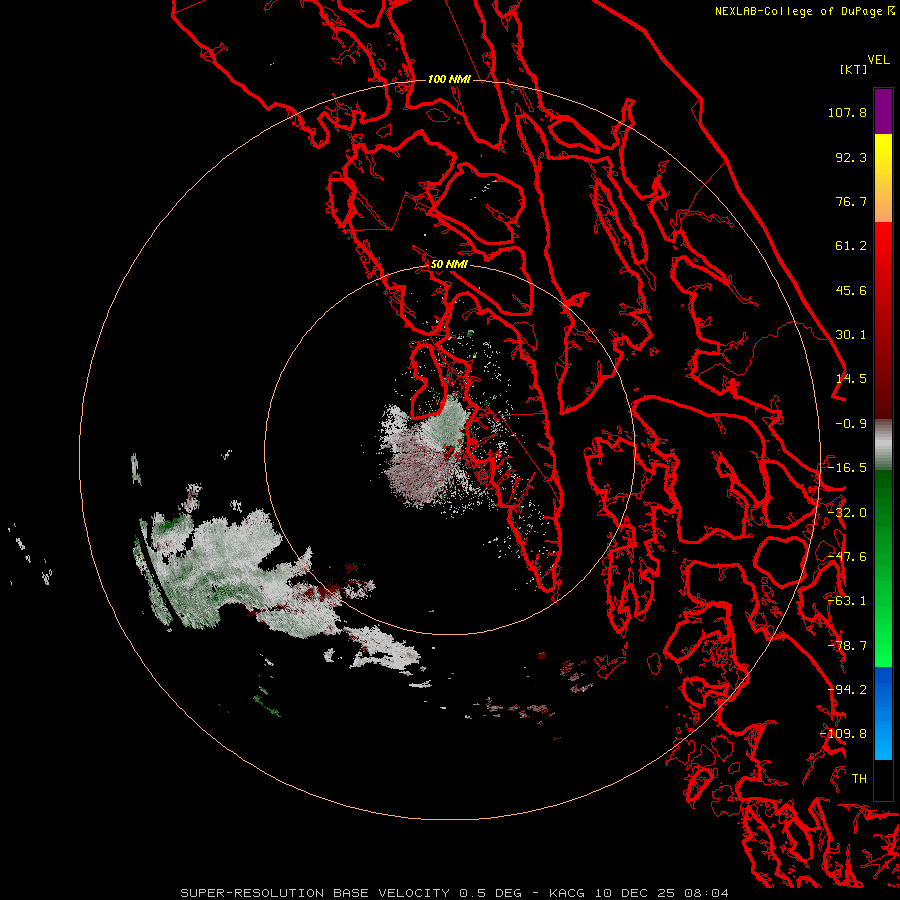Click the purple segment of velocity color bar
Screen dimensions: 900x900
click(883, 111)
